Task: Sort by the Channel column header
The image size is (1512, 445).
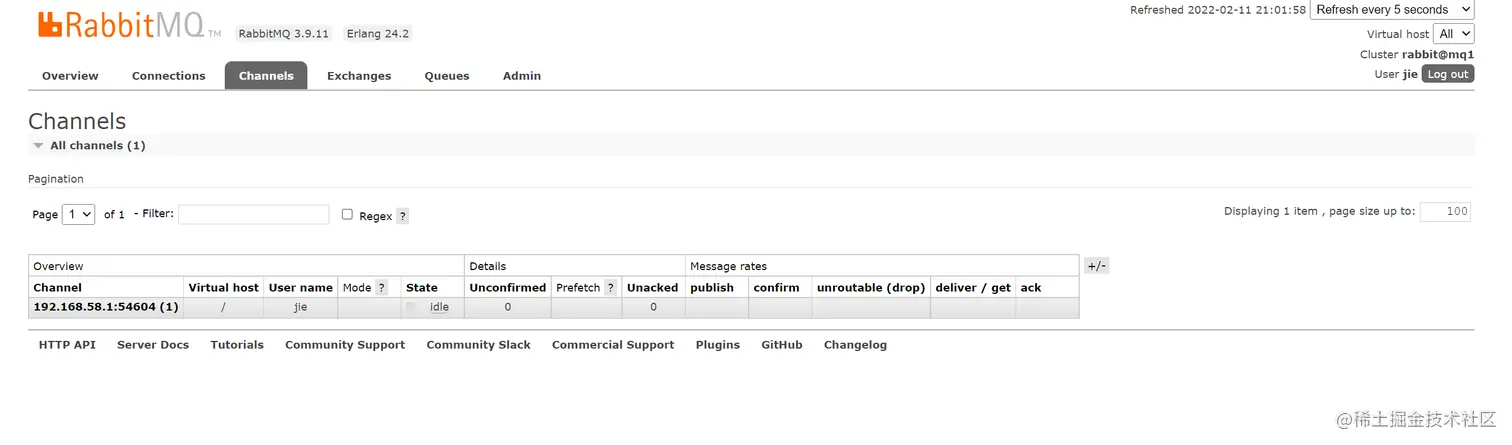Action: tap(58, 288)
